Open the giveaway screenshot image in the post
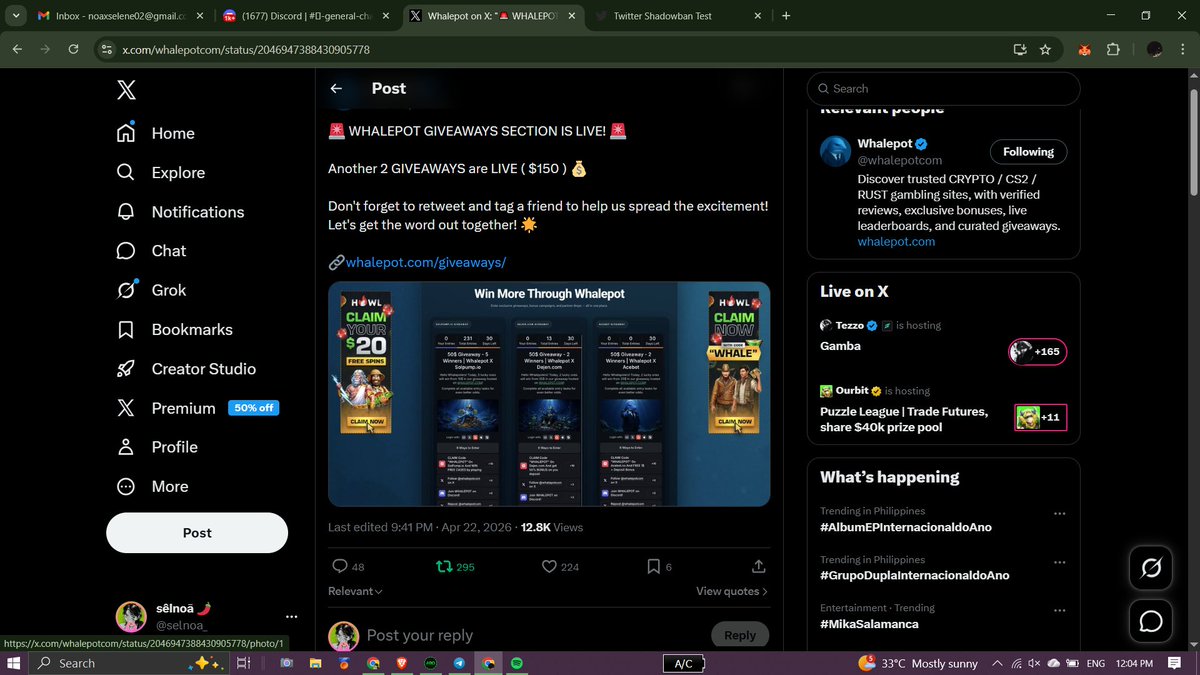This screenshot has width=1200, height=675. [549, 394]
